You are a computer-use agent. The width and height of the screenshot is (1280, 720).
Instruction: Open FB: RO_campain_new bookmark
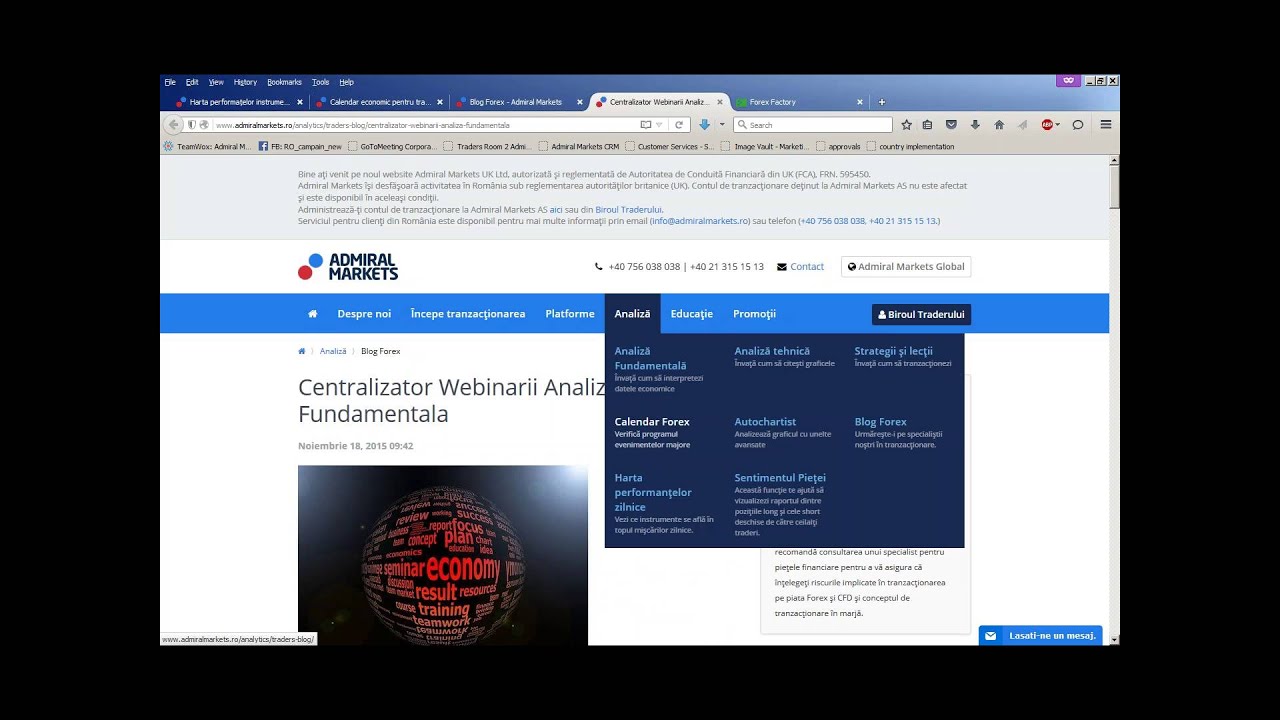coord(300,146)
